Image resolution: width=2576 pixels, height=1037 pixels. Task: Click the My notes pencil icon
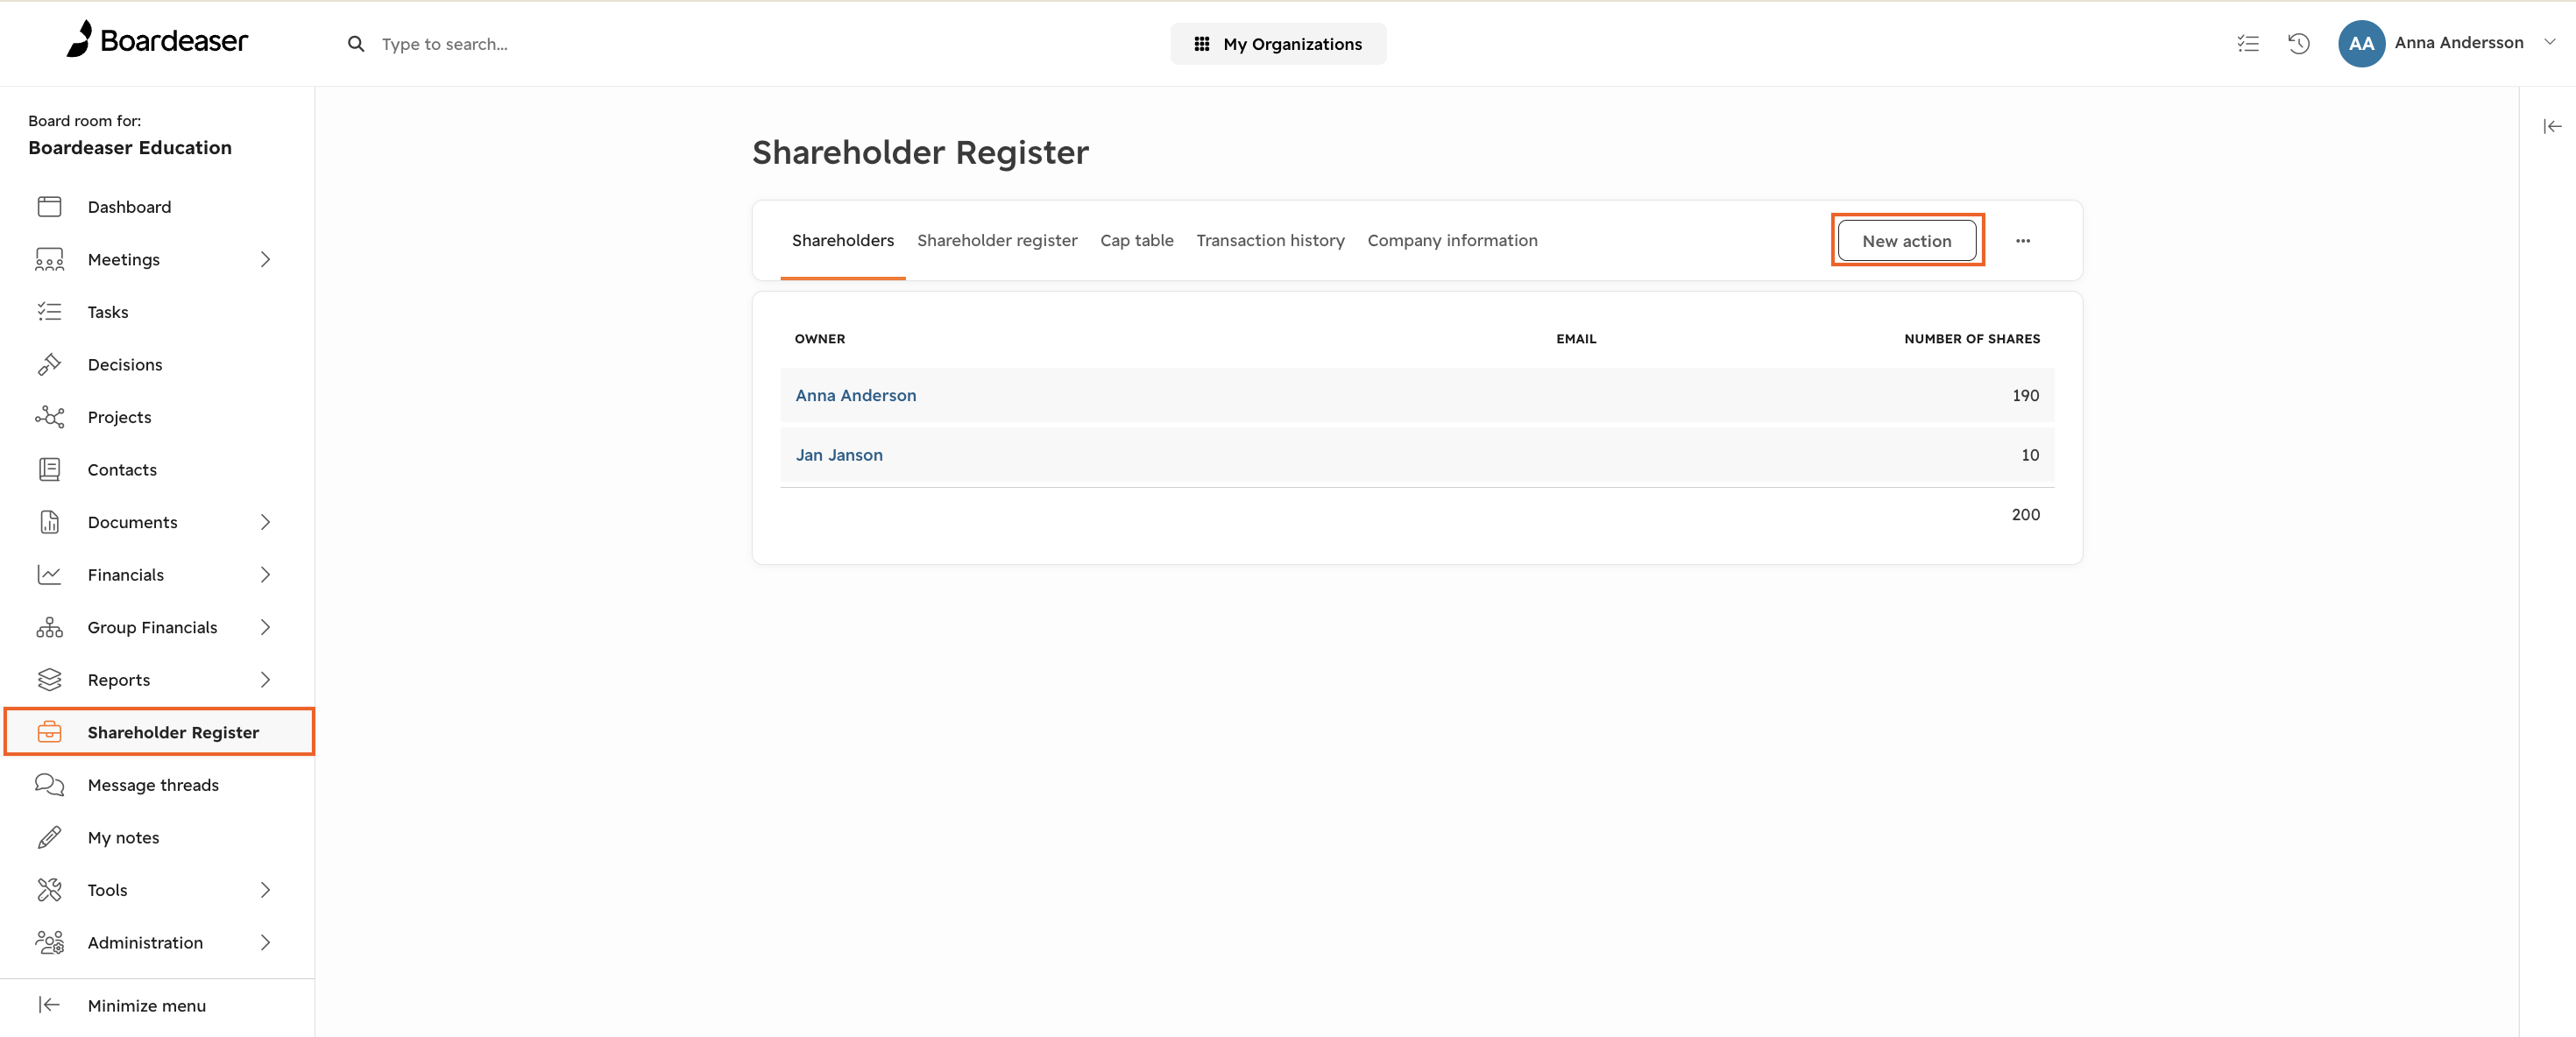coord(49,838)
